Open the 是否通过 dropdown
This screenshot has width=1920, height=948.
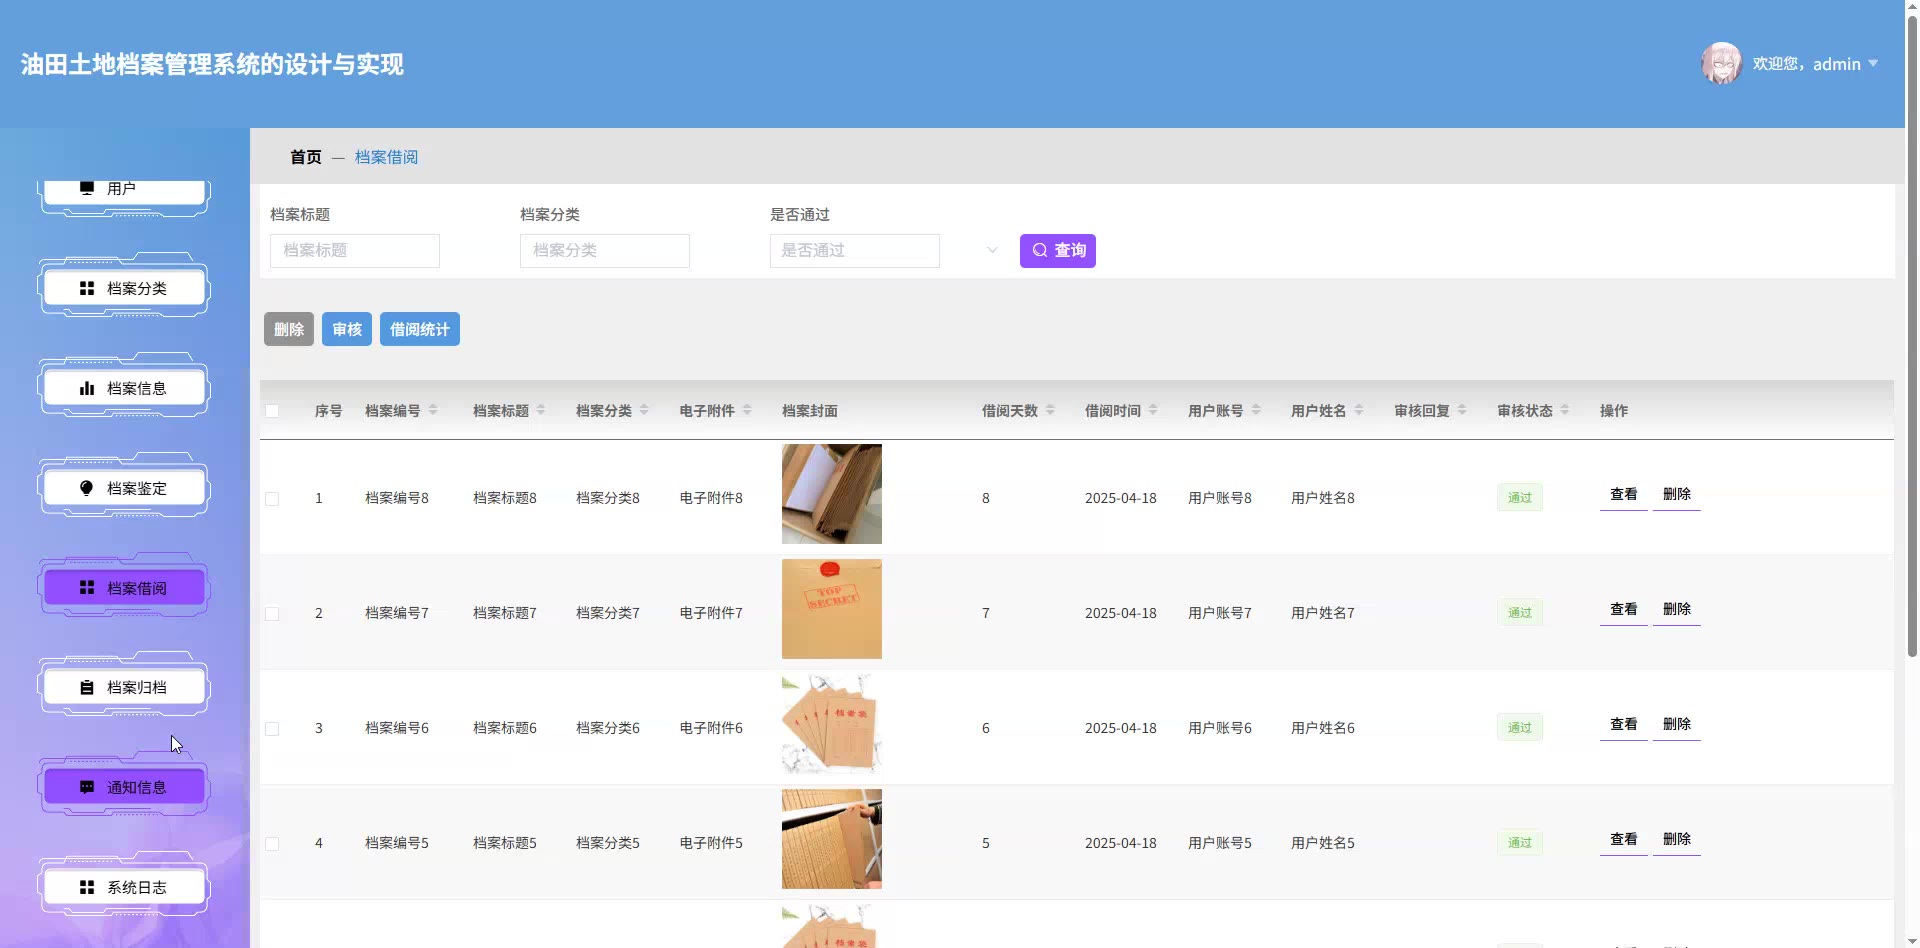coord(855,251)
